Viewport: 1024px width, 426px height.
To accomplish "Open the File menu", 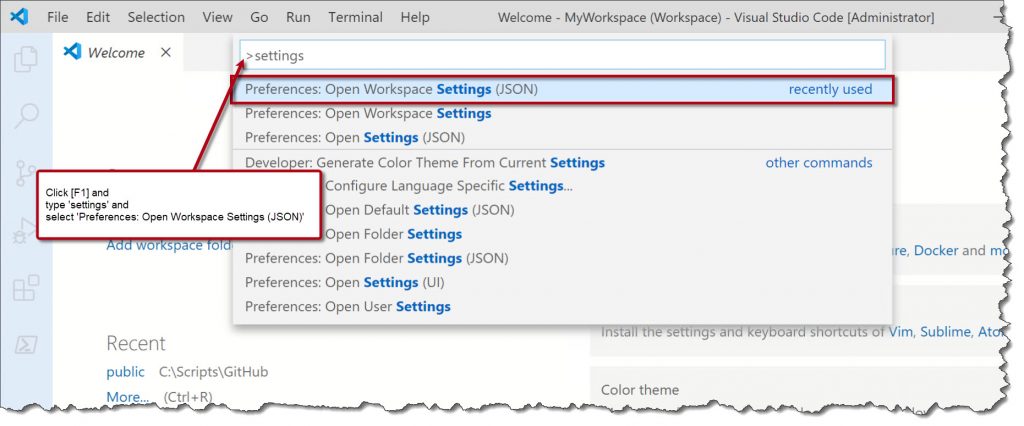I will pos(57,17).
